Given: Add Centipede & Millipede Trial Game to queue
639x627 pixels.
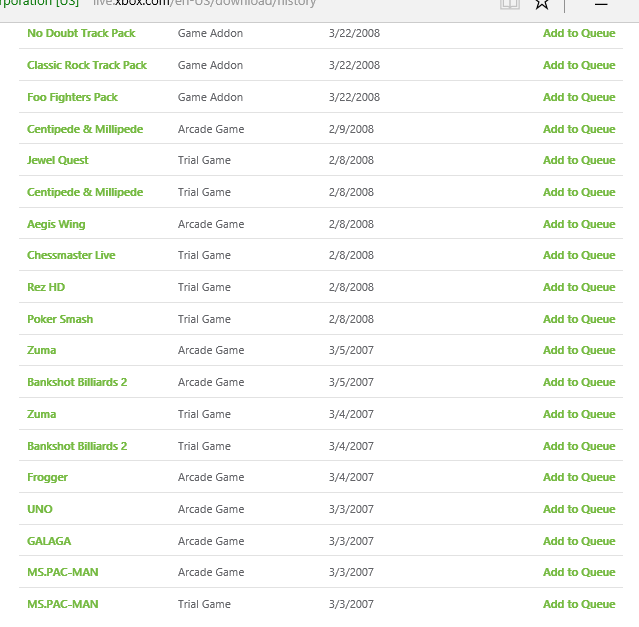Looking at the screenshot, I should [x=579, y=192].
